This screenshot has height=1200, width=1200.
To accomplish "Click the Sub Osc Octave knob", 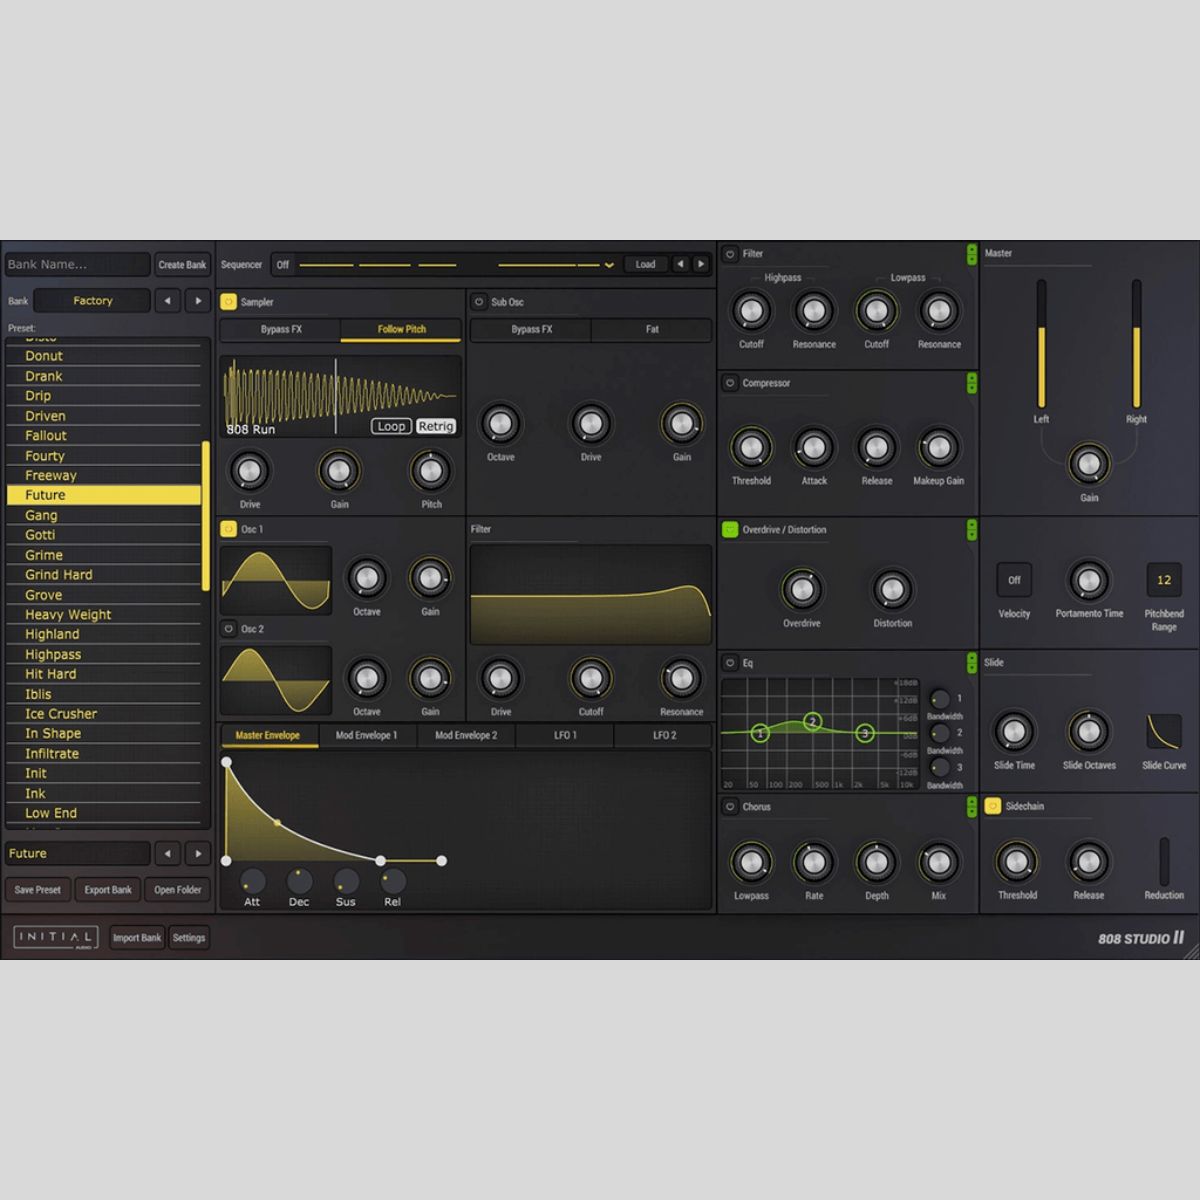I will pos(500,424).
